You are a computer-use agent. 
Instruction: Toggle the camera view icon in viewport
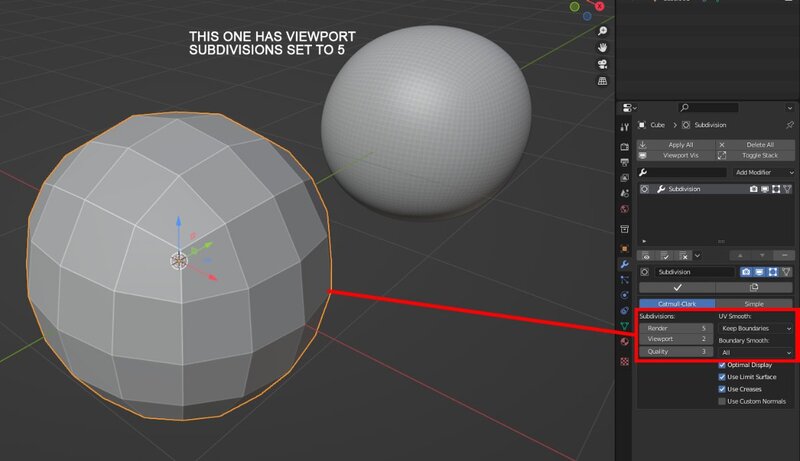[603, 64]
